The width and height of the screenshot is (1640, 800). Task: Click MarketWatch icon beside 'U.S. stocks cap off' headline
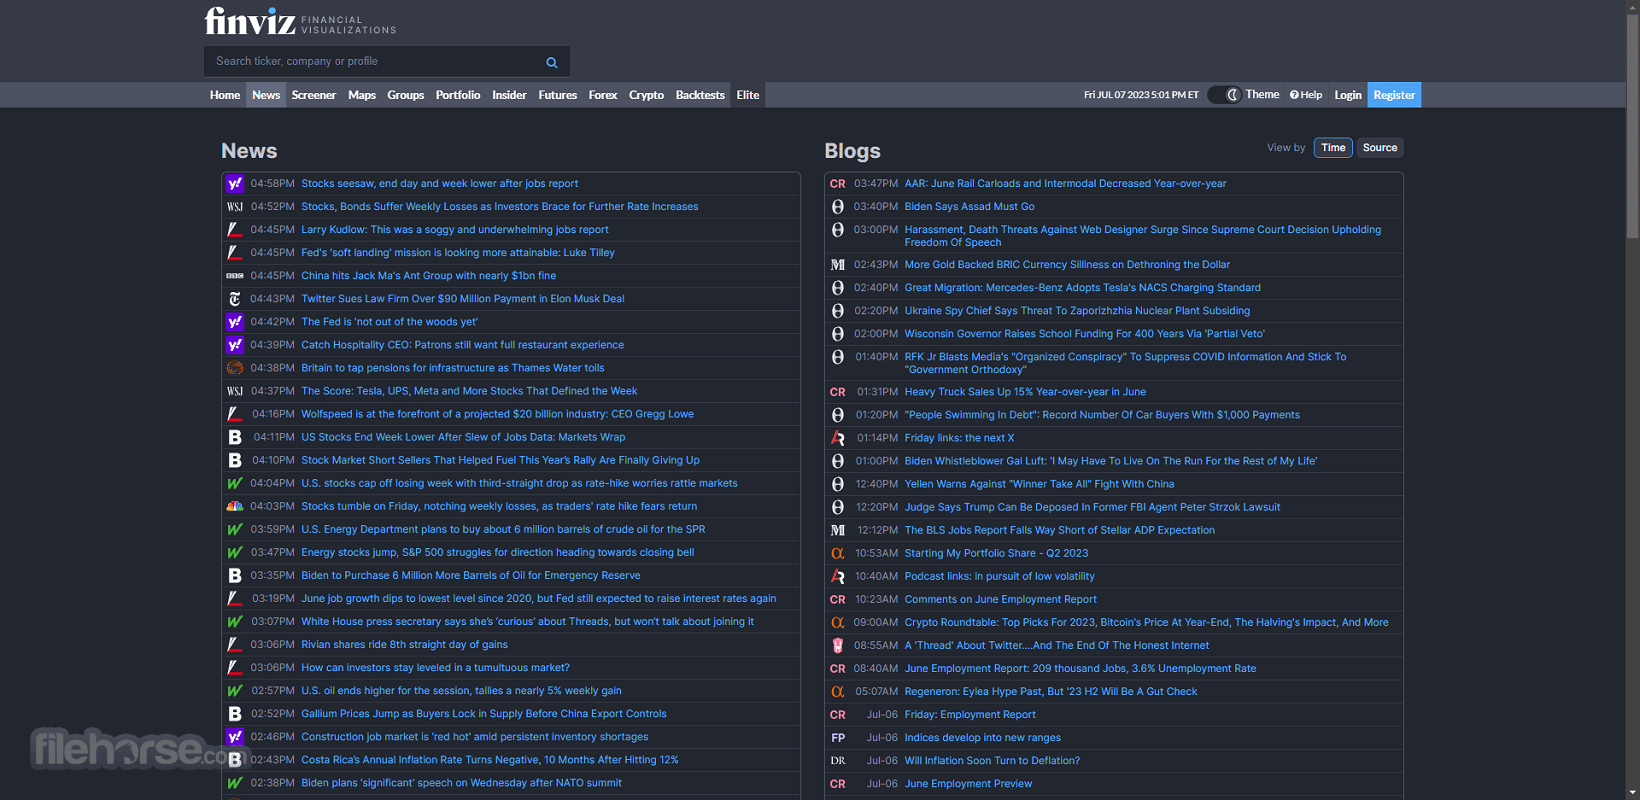click(235, 483)
